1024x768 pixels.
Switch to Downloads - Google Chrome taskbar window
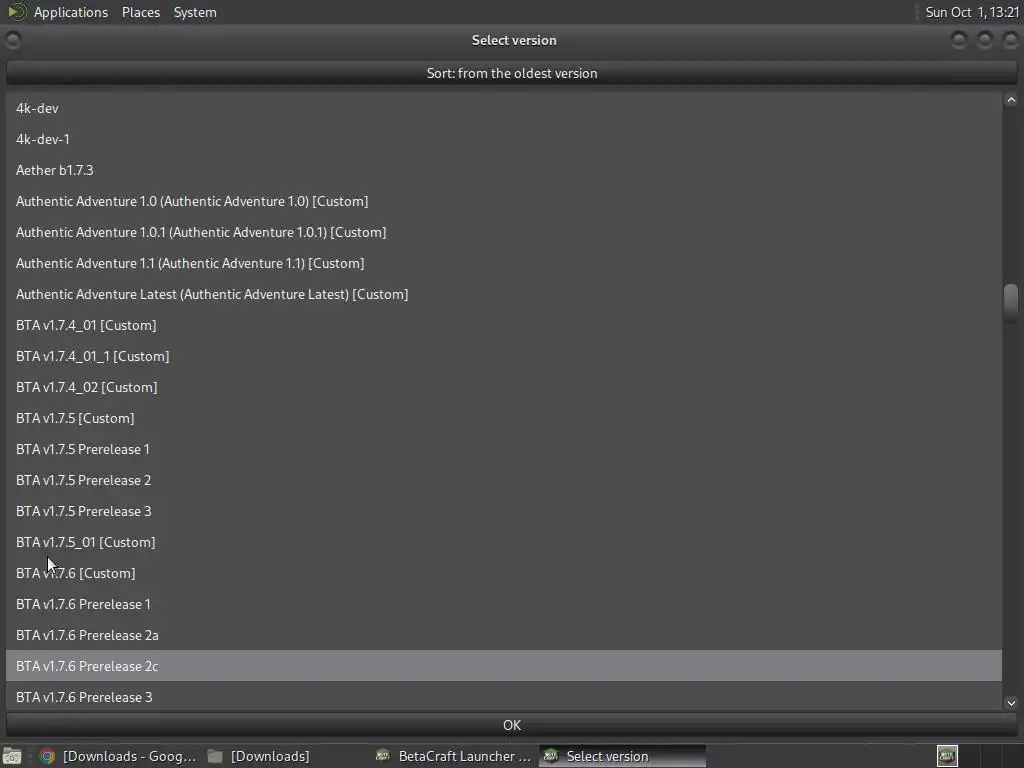coord(118,756)
